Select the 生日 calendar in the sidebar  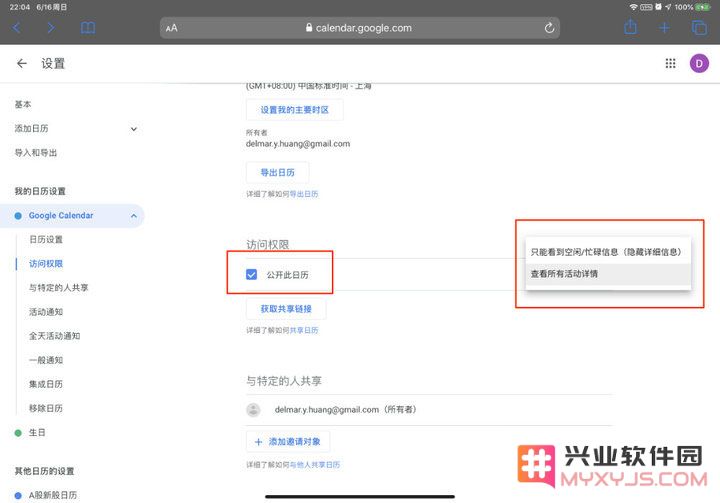(37, 432)
